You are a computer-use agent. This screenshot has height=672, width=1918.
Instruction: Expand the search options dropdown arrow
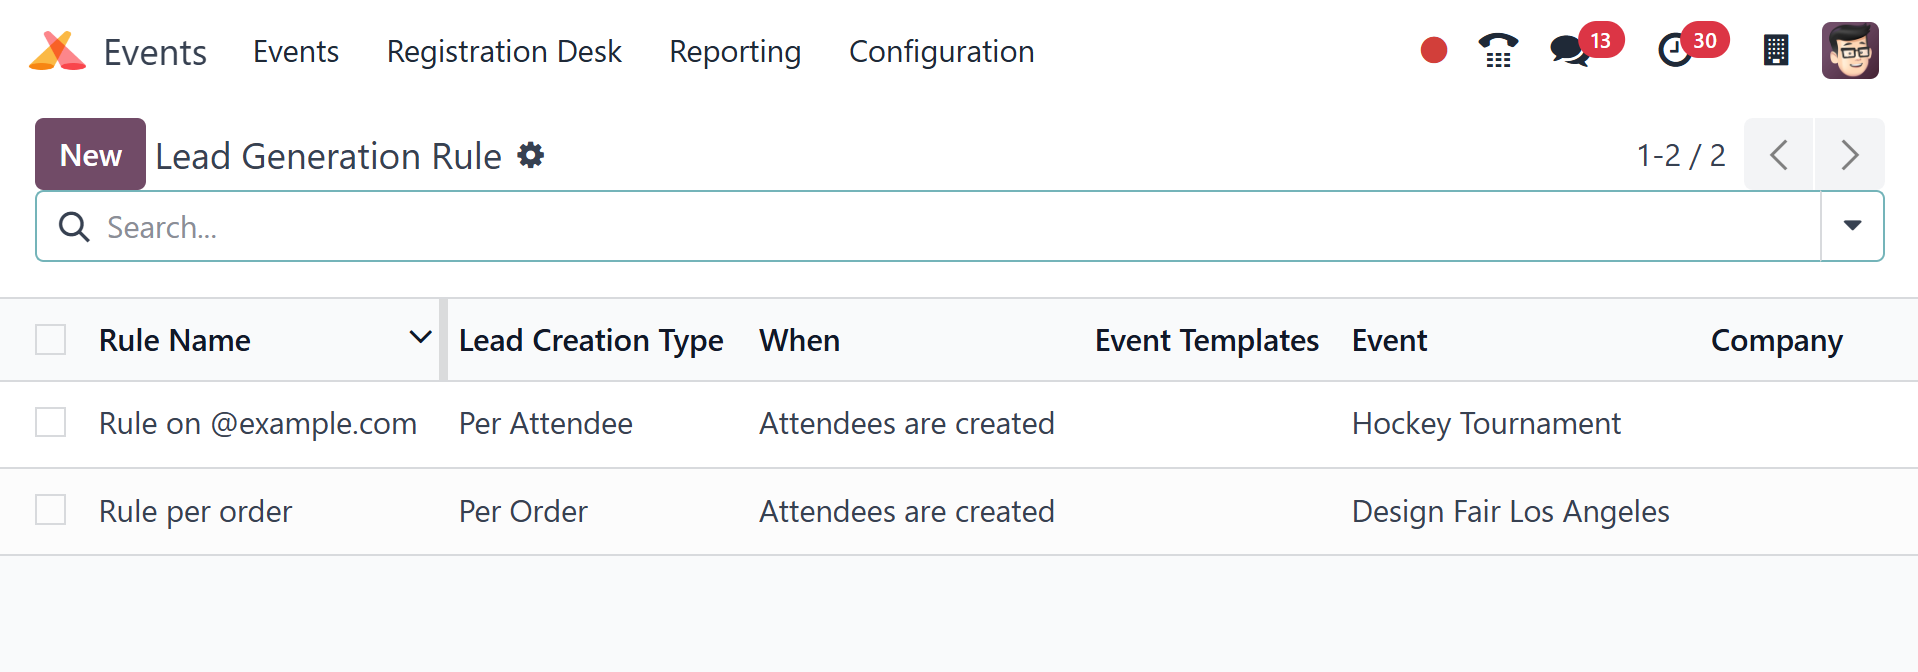(1852, 226)
